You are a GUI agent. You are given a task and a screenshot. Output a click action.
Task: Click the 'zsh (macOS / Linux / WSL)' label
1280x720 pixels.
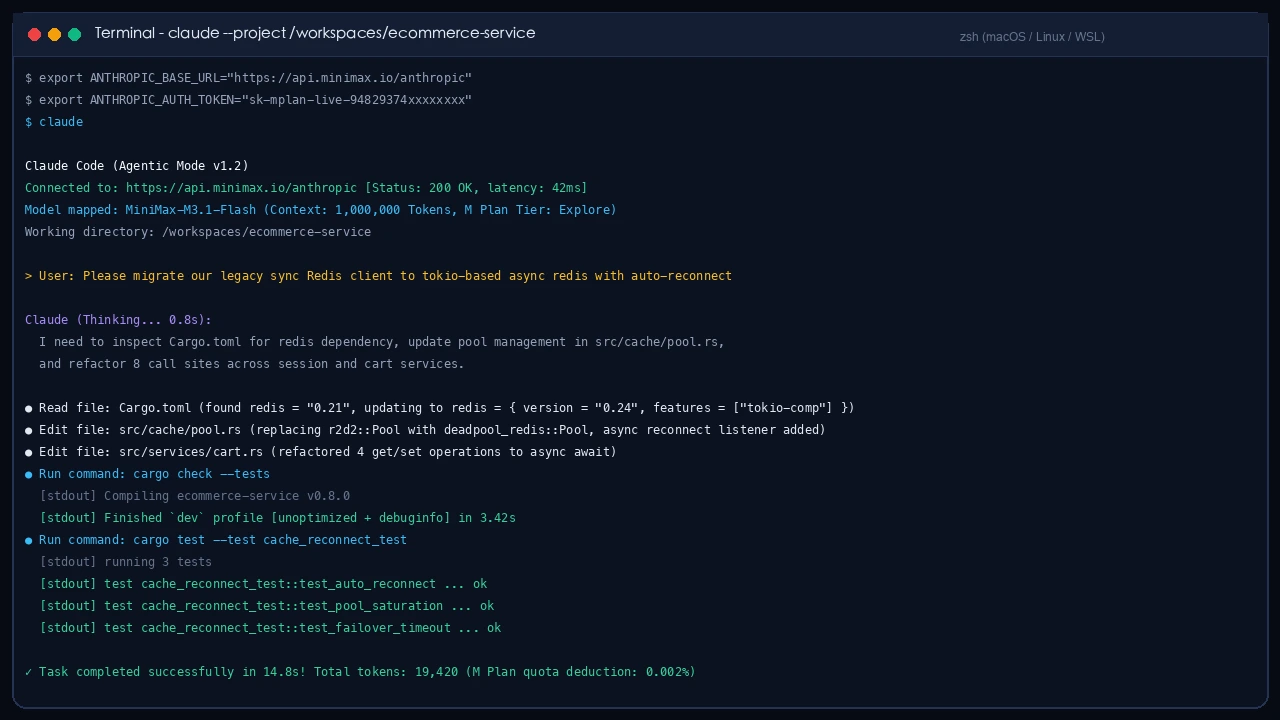(1032, 37)
